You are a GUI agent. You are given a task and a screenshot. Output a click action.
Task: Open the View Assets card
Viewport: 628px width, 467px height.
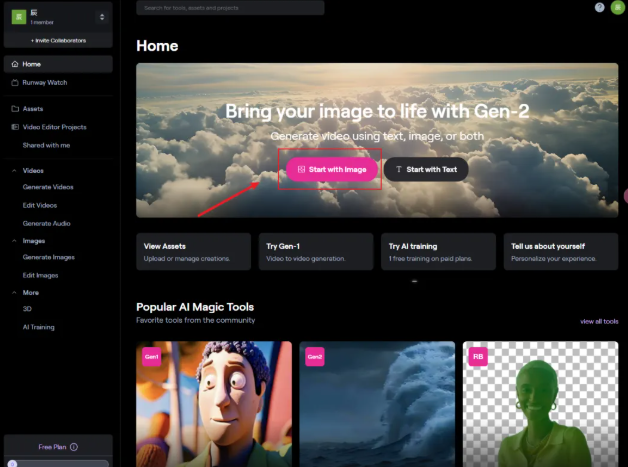point(193,252)
